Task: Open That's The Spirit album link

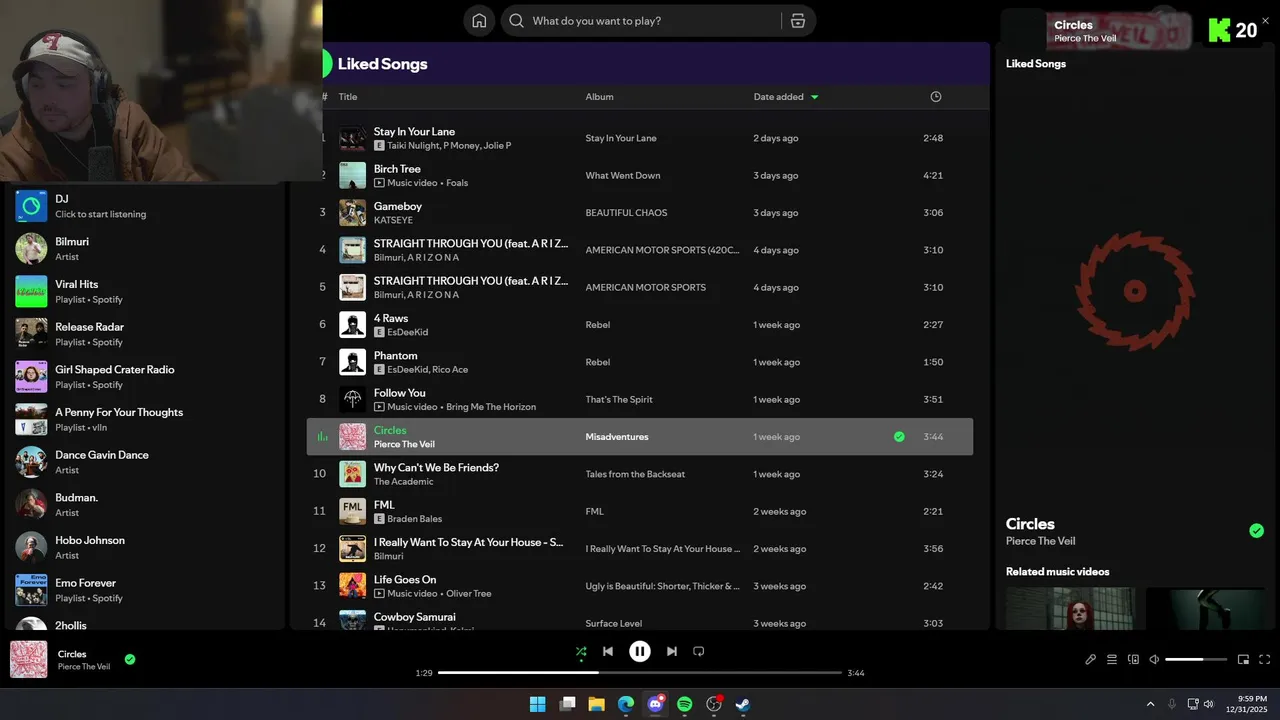Action: [x=619, y=400]
